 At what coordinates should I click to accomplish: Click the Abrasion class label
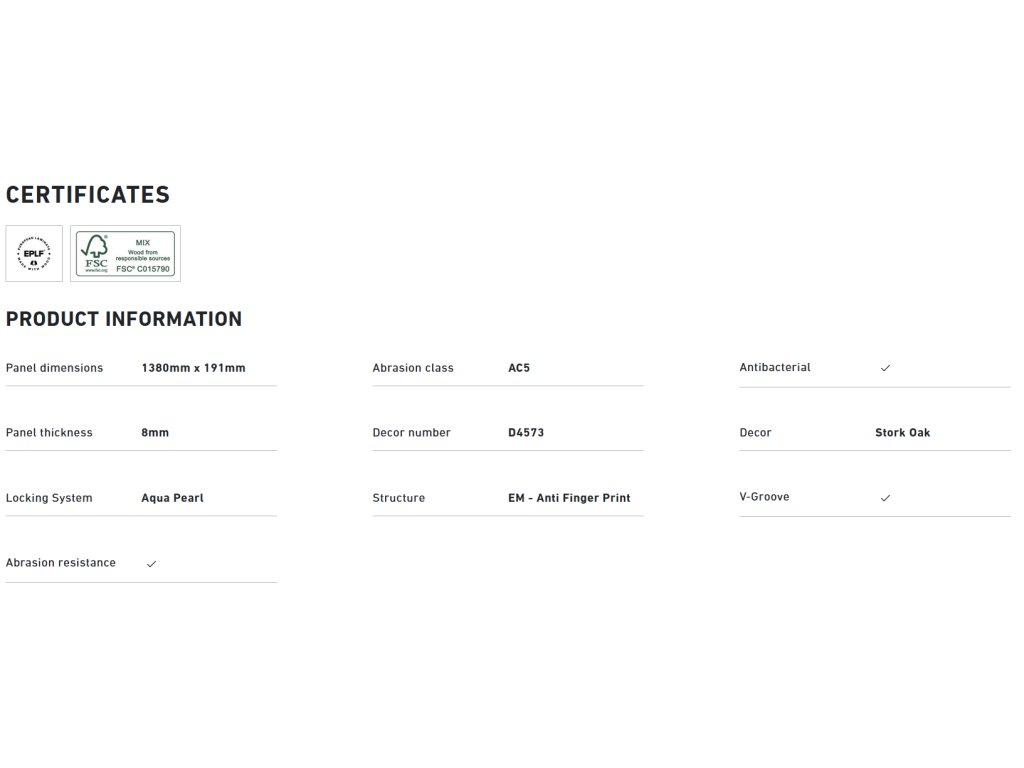pos(413,368)
